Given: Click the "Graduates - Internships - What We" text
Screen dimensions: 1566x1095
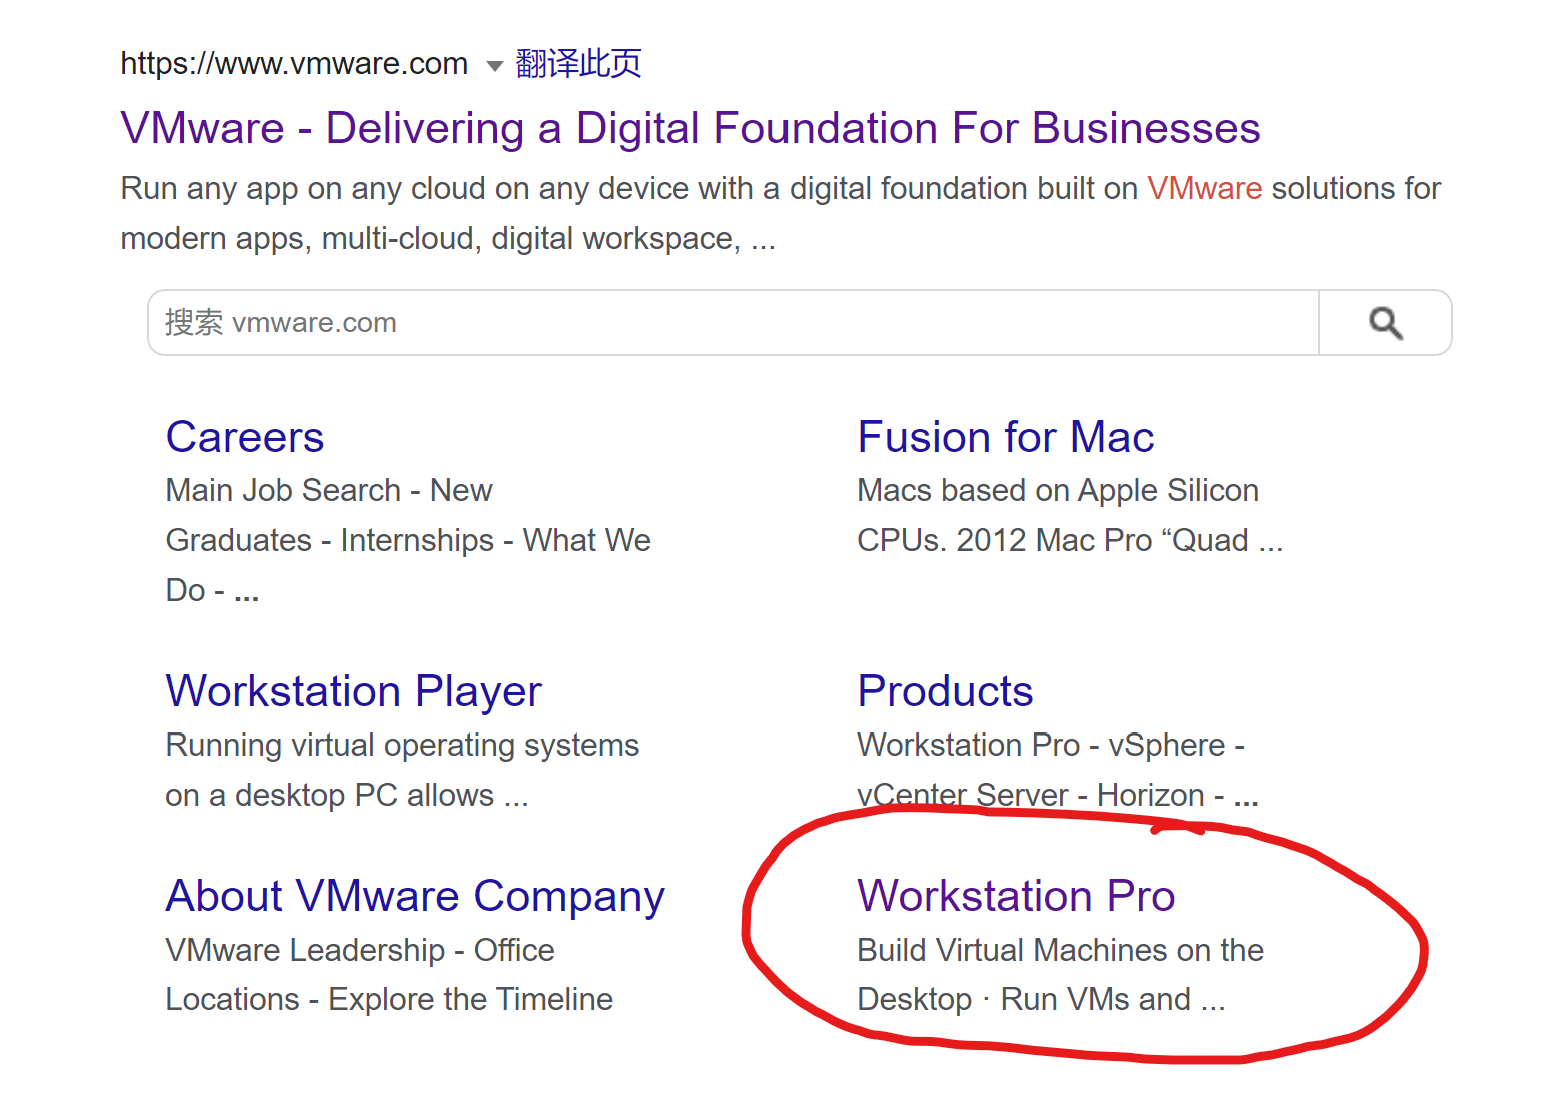Looking at the screenshot, I should [x=408, y=540].
